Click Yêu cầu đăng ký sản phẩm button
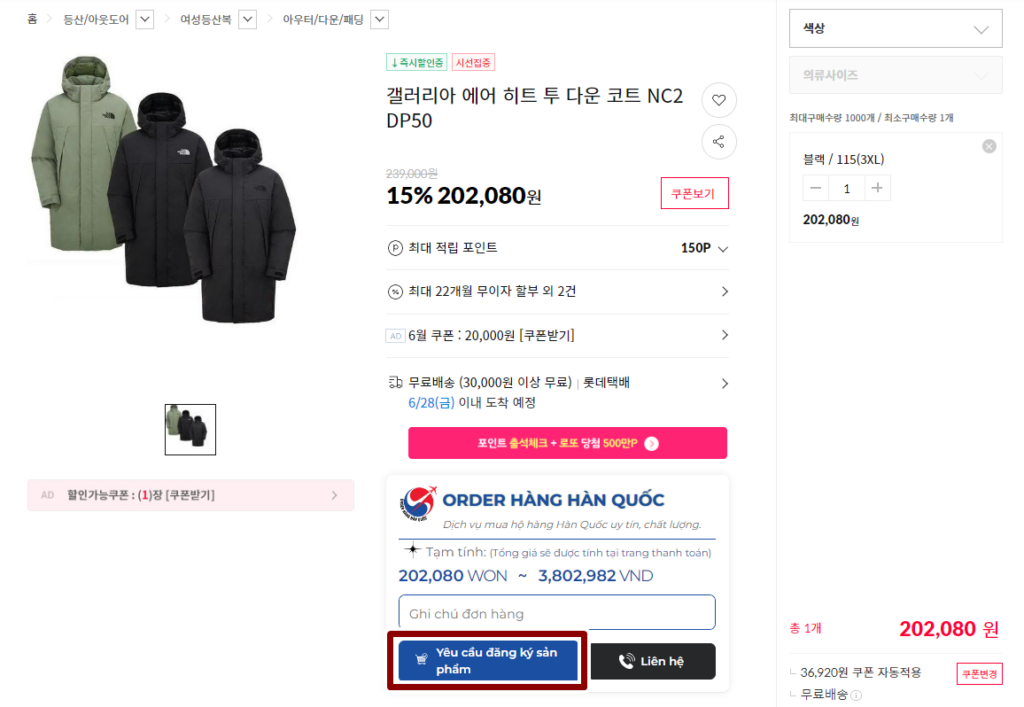This screenshot has height=707, width=1024. [x=487, y=660]
